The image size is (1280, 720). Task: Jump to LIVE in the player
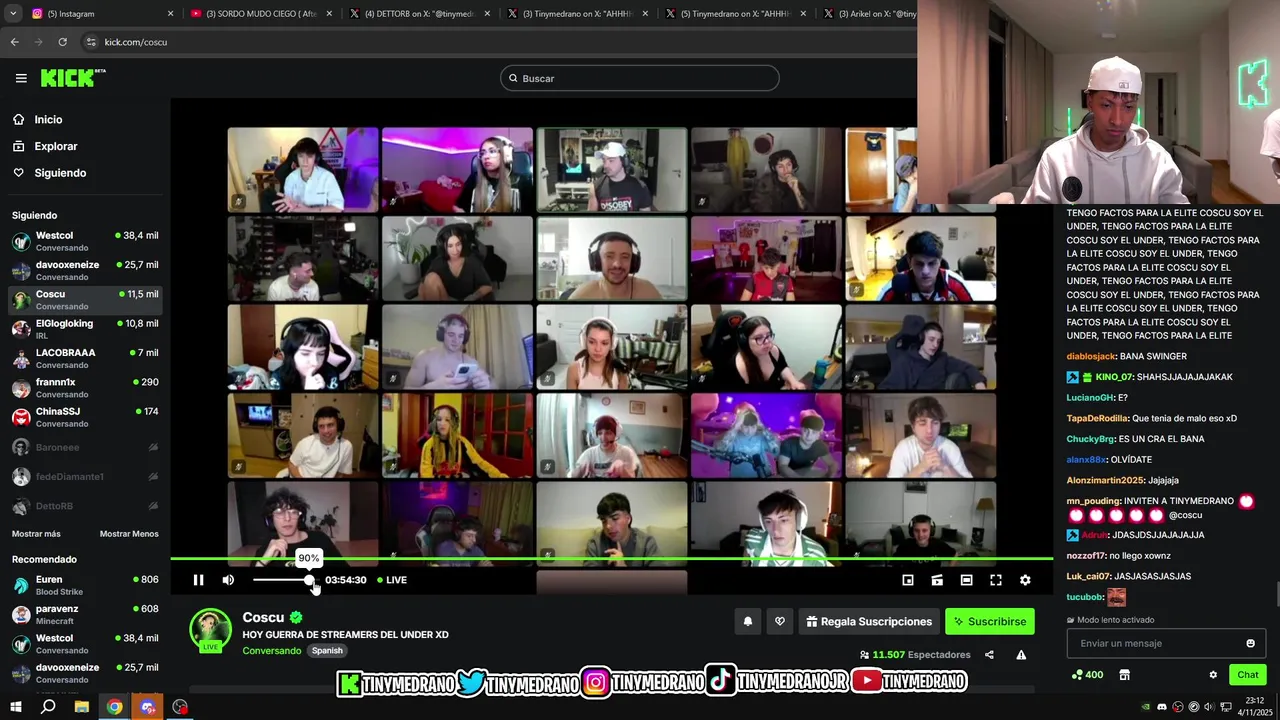[x=392, y=580]
